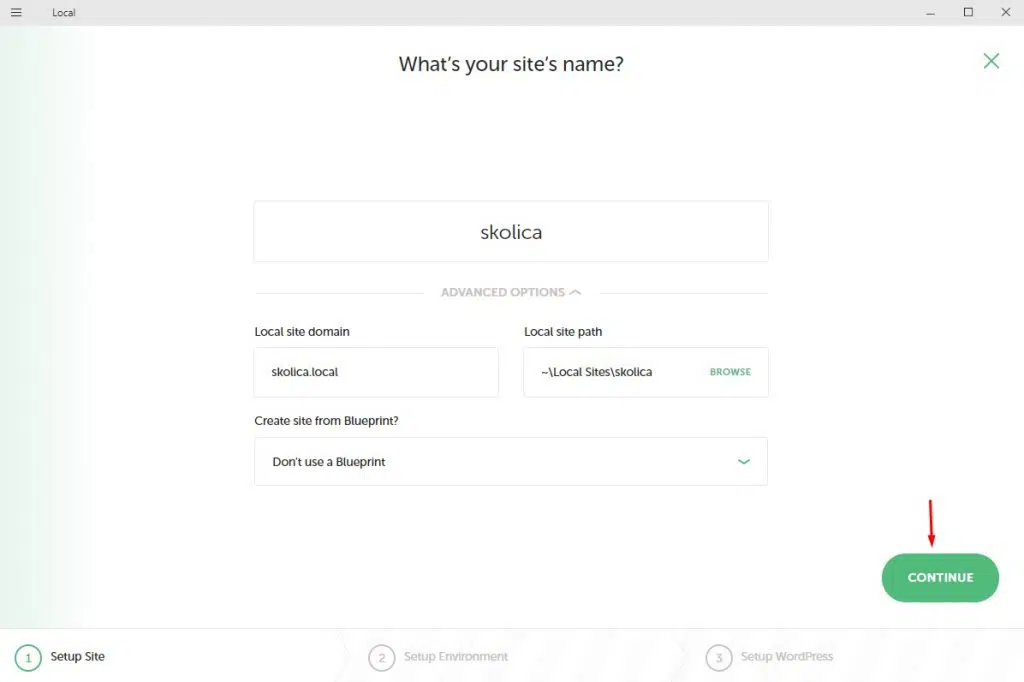
Task: Click Browse to choose the site path
Action: pos(730,372)
